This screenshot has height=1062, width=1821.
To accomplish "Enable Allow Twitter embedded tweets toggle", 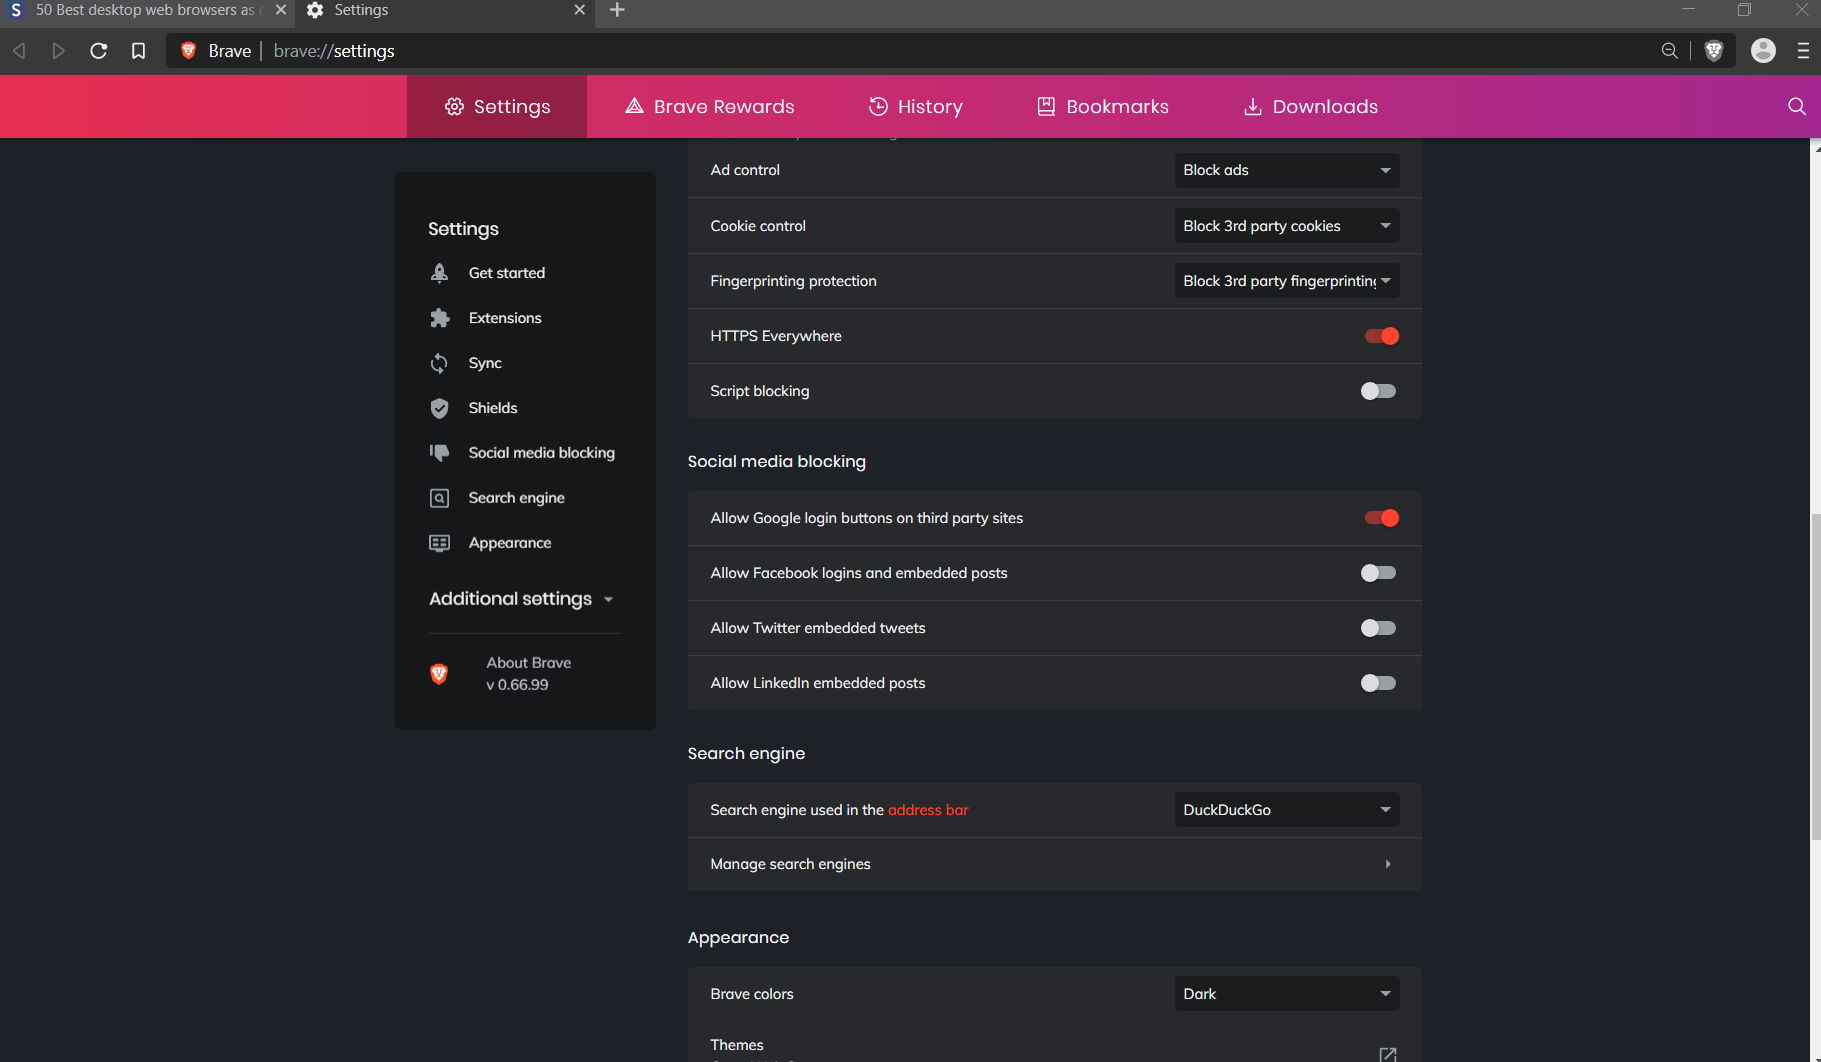I will [x=1378, y=628].
